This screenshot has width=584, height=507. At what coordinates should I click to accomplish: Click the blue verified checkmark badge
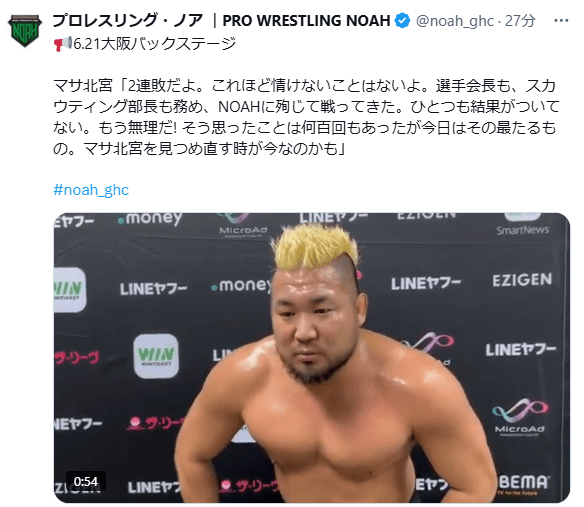coord(403,21)
